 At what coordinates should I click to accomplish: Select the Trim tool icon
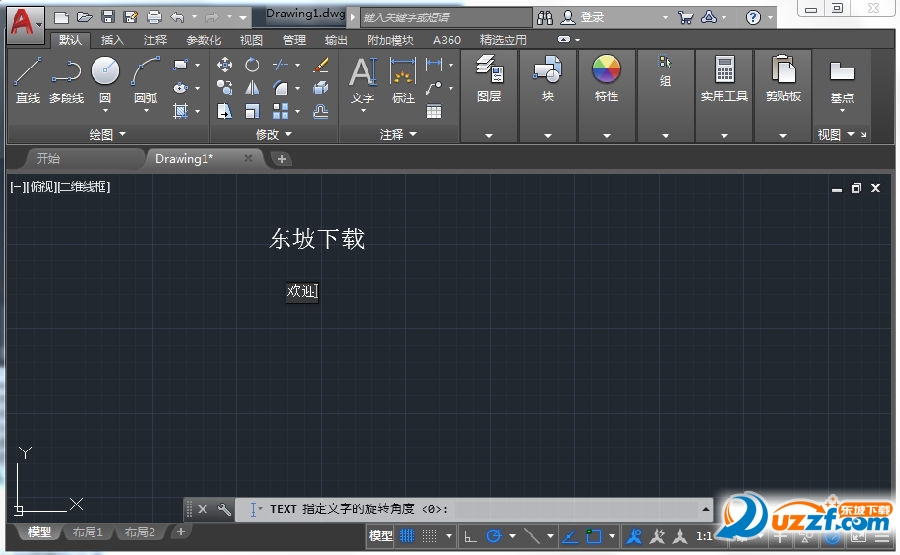[280, 65]
